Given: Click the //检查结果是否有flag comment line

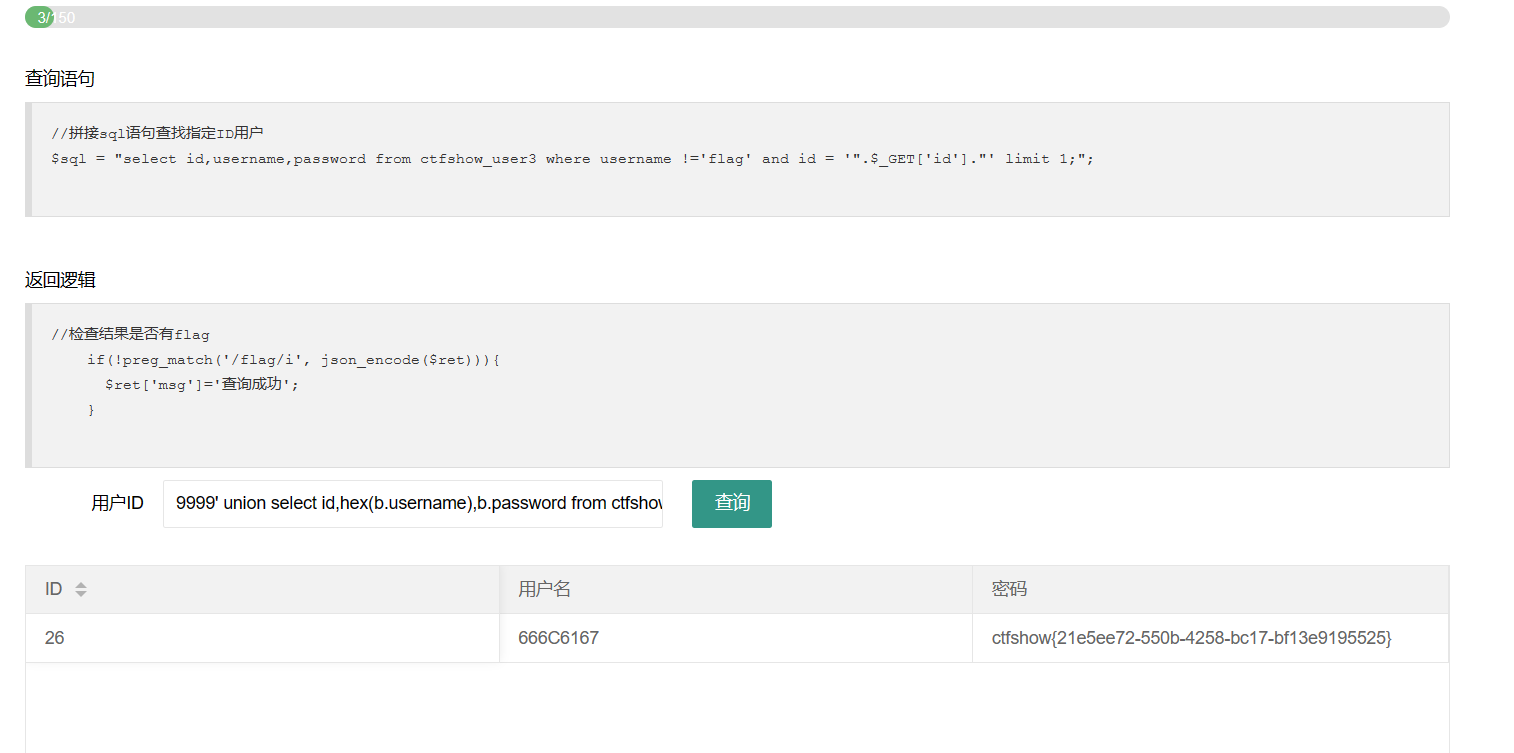Looking at the screenshot, I should click(x=130, y=335).
